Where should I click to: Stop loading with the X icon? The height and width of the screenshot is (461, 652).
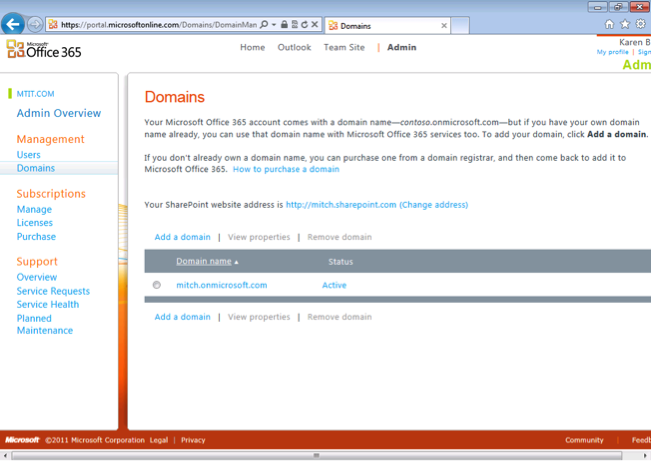pyautogui.click(x=315, y=25)
